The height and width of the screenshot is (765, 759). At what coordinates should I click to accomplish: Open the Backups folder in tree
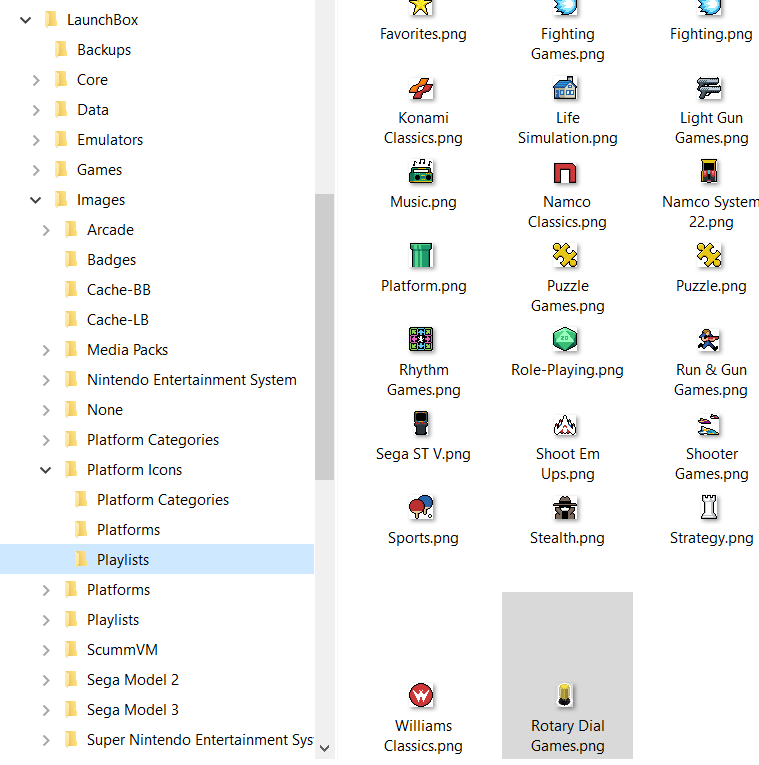click(x=104, y=50)
